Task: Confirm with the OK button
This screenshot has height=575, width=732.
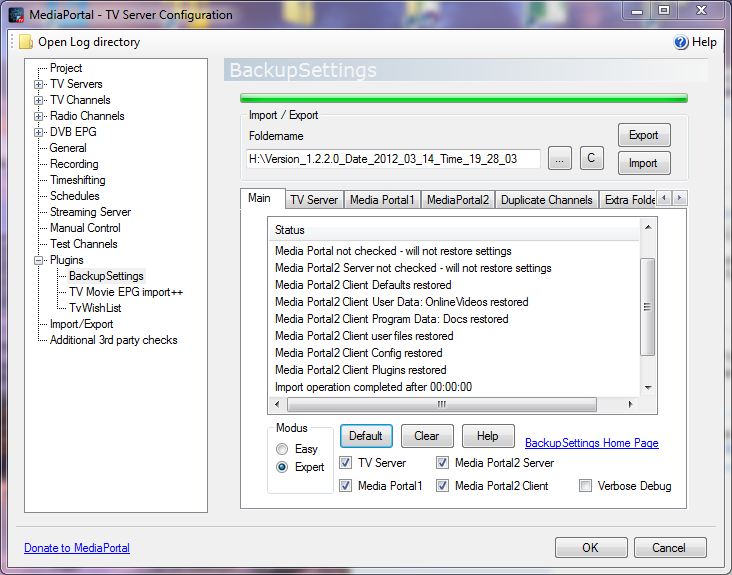Action: point(591,547)
